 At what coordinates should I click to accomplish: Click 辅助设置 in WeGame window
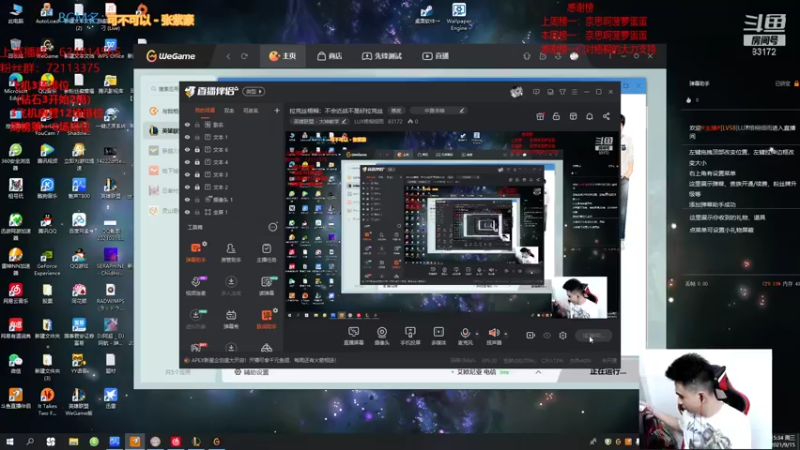tap(252, 372)
